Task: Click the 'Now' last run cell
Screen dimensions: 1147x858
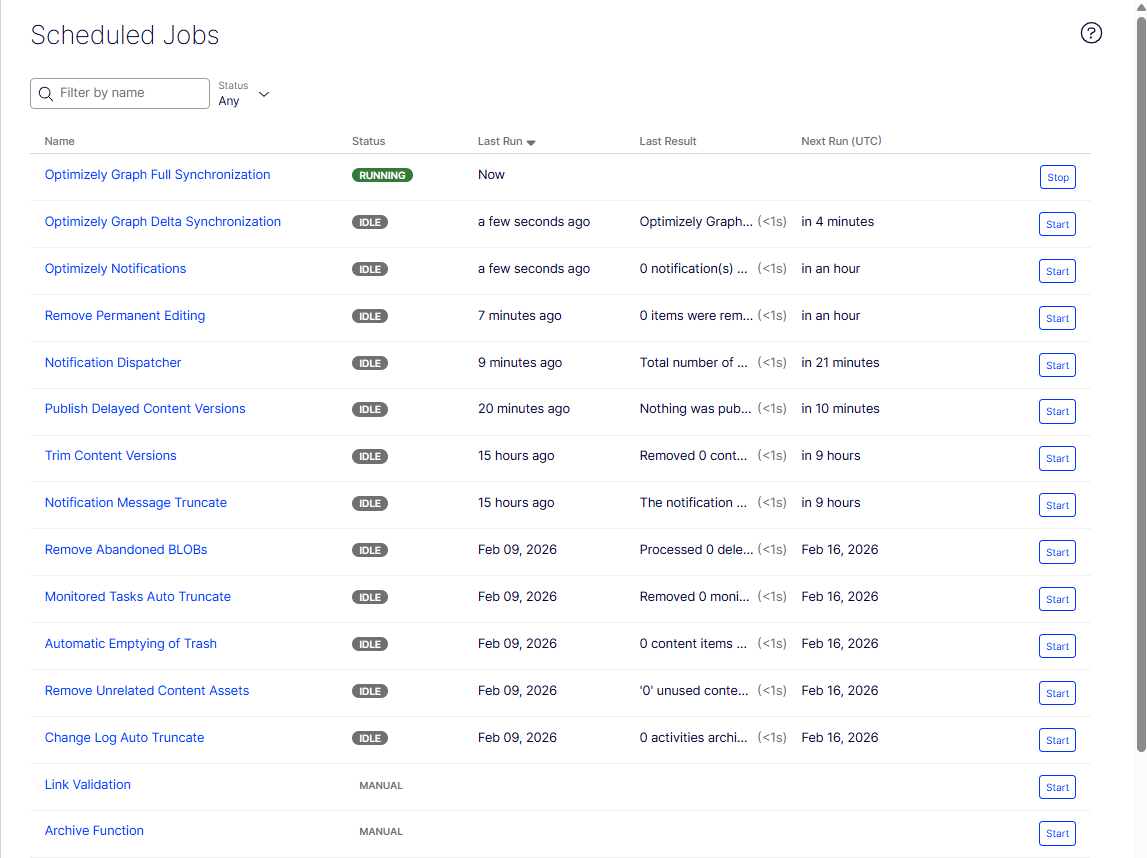Action: 492,175
